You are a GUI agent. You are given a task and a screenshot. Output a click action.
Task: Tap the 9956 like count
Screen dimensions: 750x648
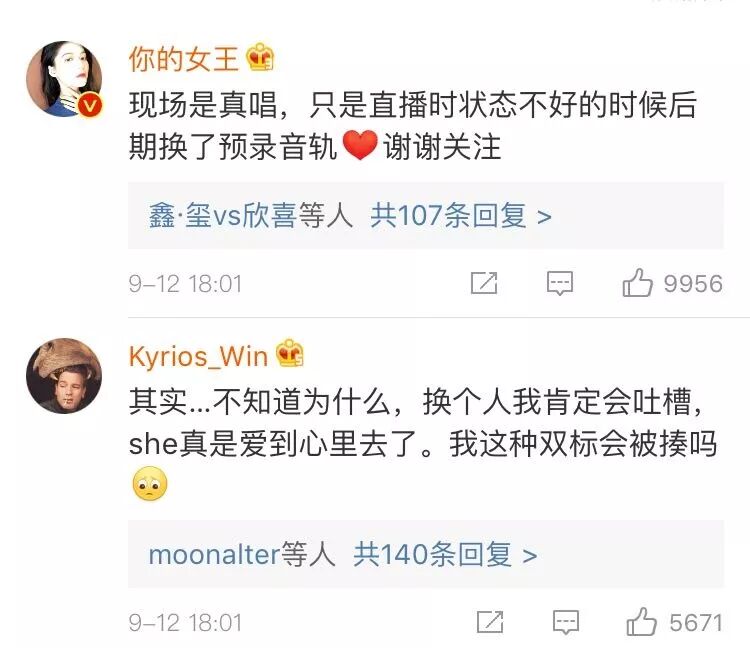pos(693,284)
